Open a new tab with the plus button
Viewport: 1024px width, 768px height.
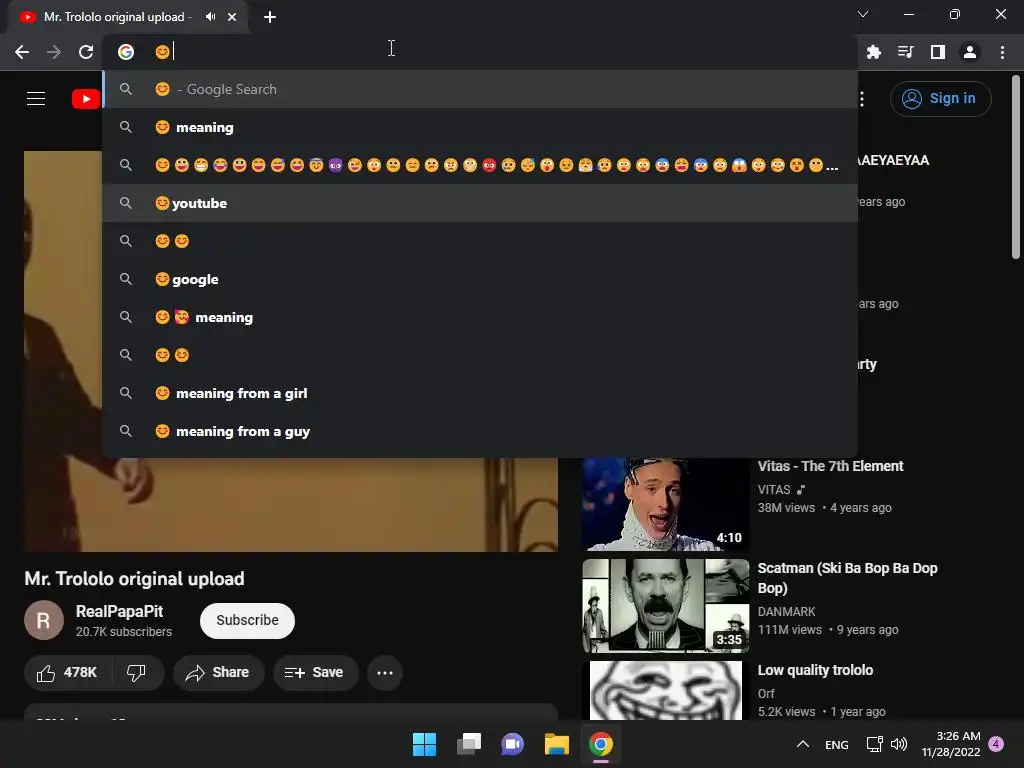coord(270,17)
